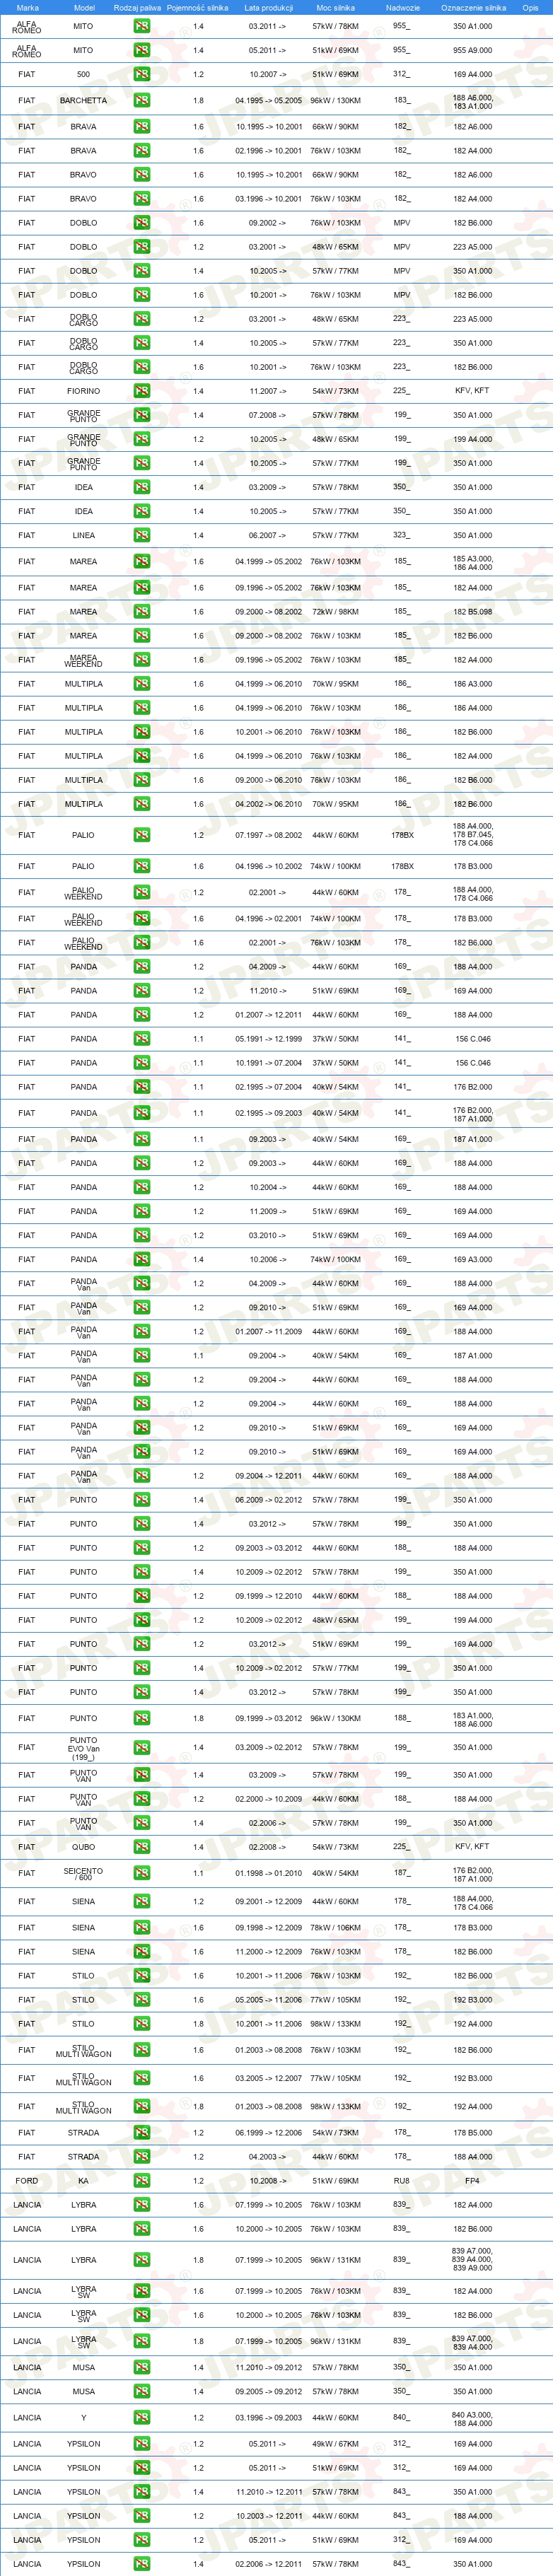Select the engine code FP4

tap(472, 2181)
